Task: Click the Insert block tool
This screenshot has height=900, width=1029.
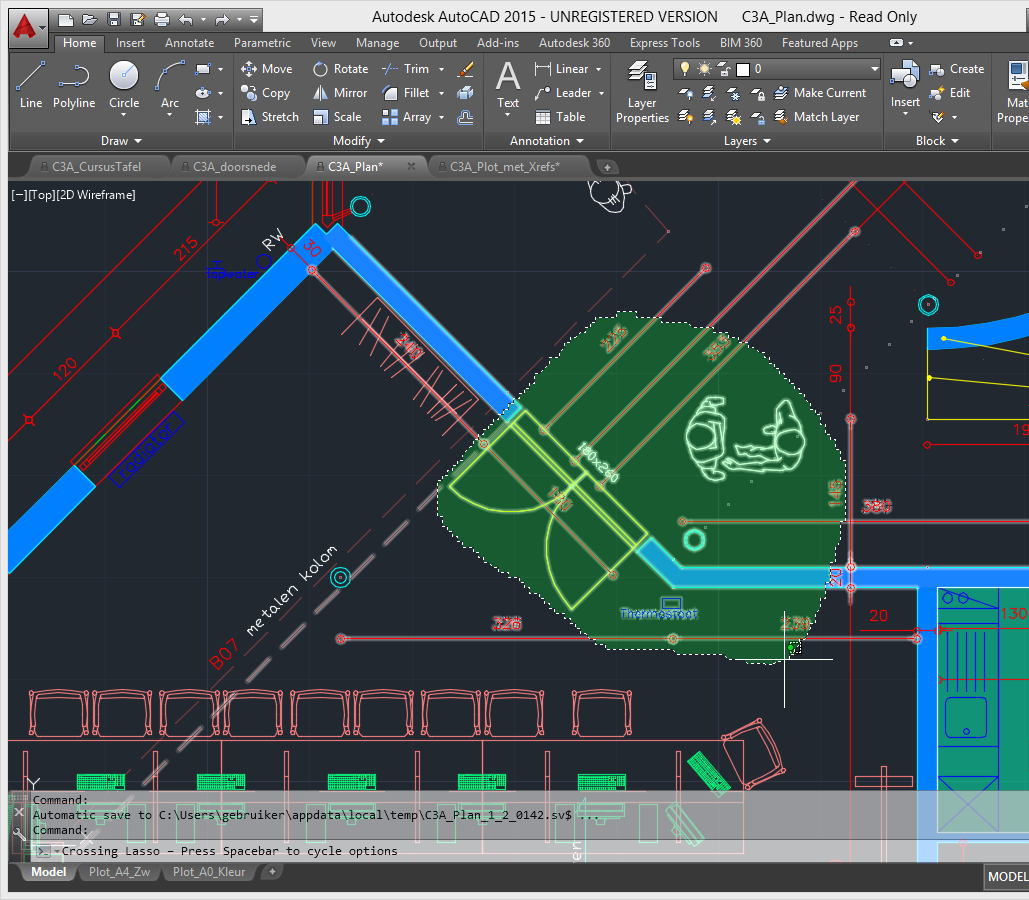Action: (905, 85)
